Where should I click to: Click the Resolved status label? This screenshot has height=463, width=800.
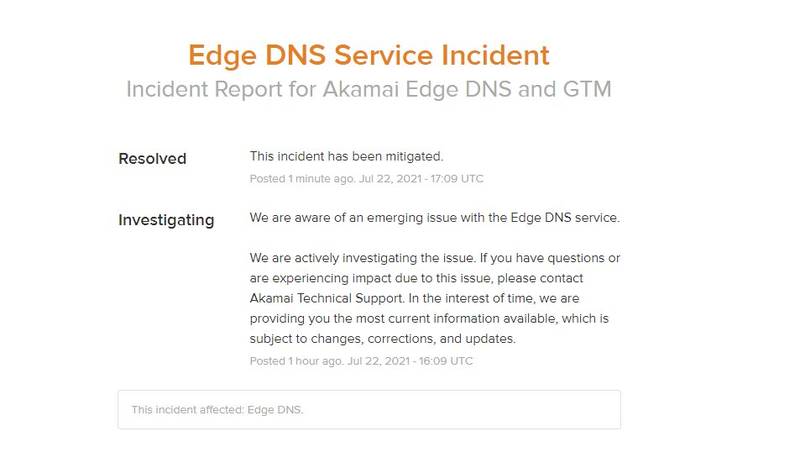pos(152,158)
